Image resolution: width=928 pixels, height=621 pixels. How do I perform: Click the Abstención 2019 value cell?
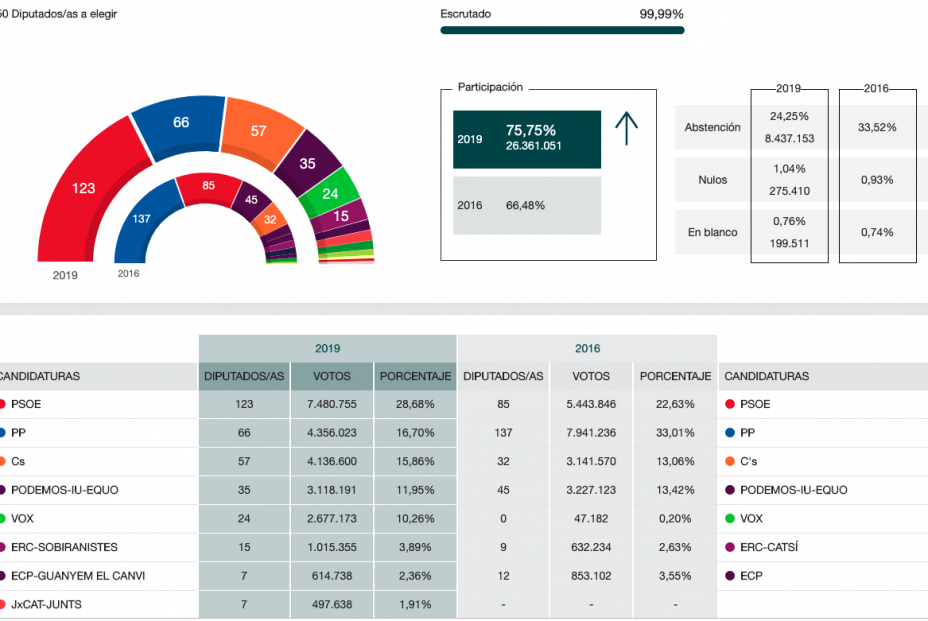tap(789, 127)
